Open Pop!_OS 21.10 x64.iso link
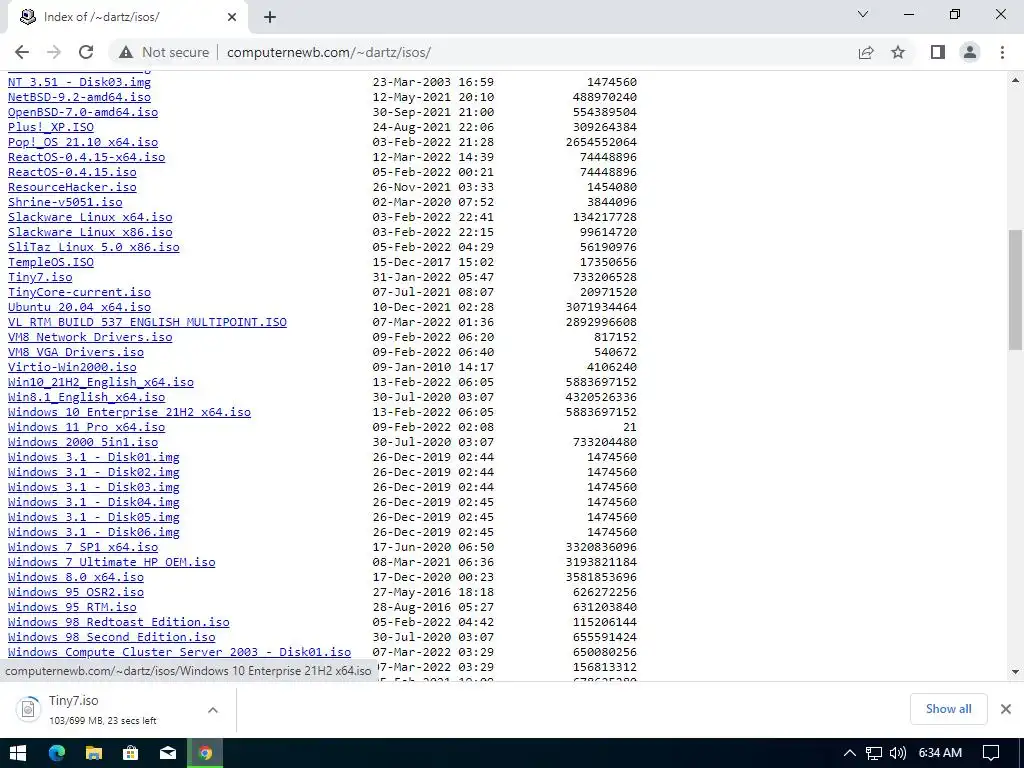The height and width of the screenshot is (768, 1024). [83, 142]
